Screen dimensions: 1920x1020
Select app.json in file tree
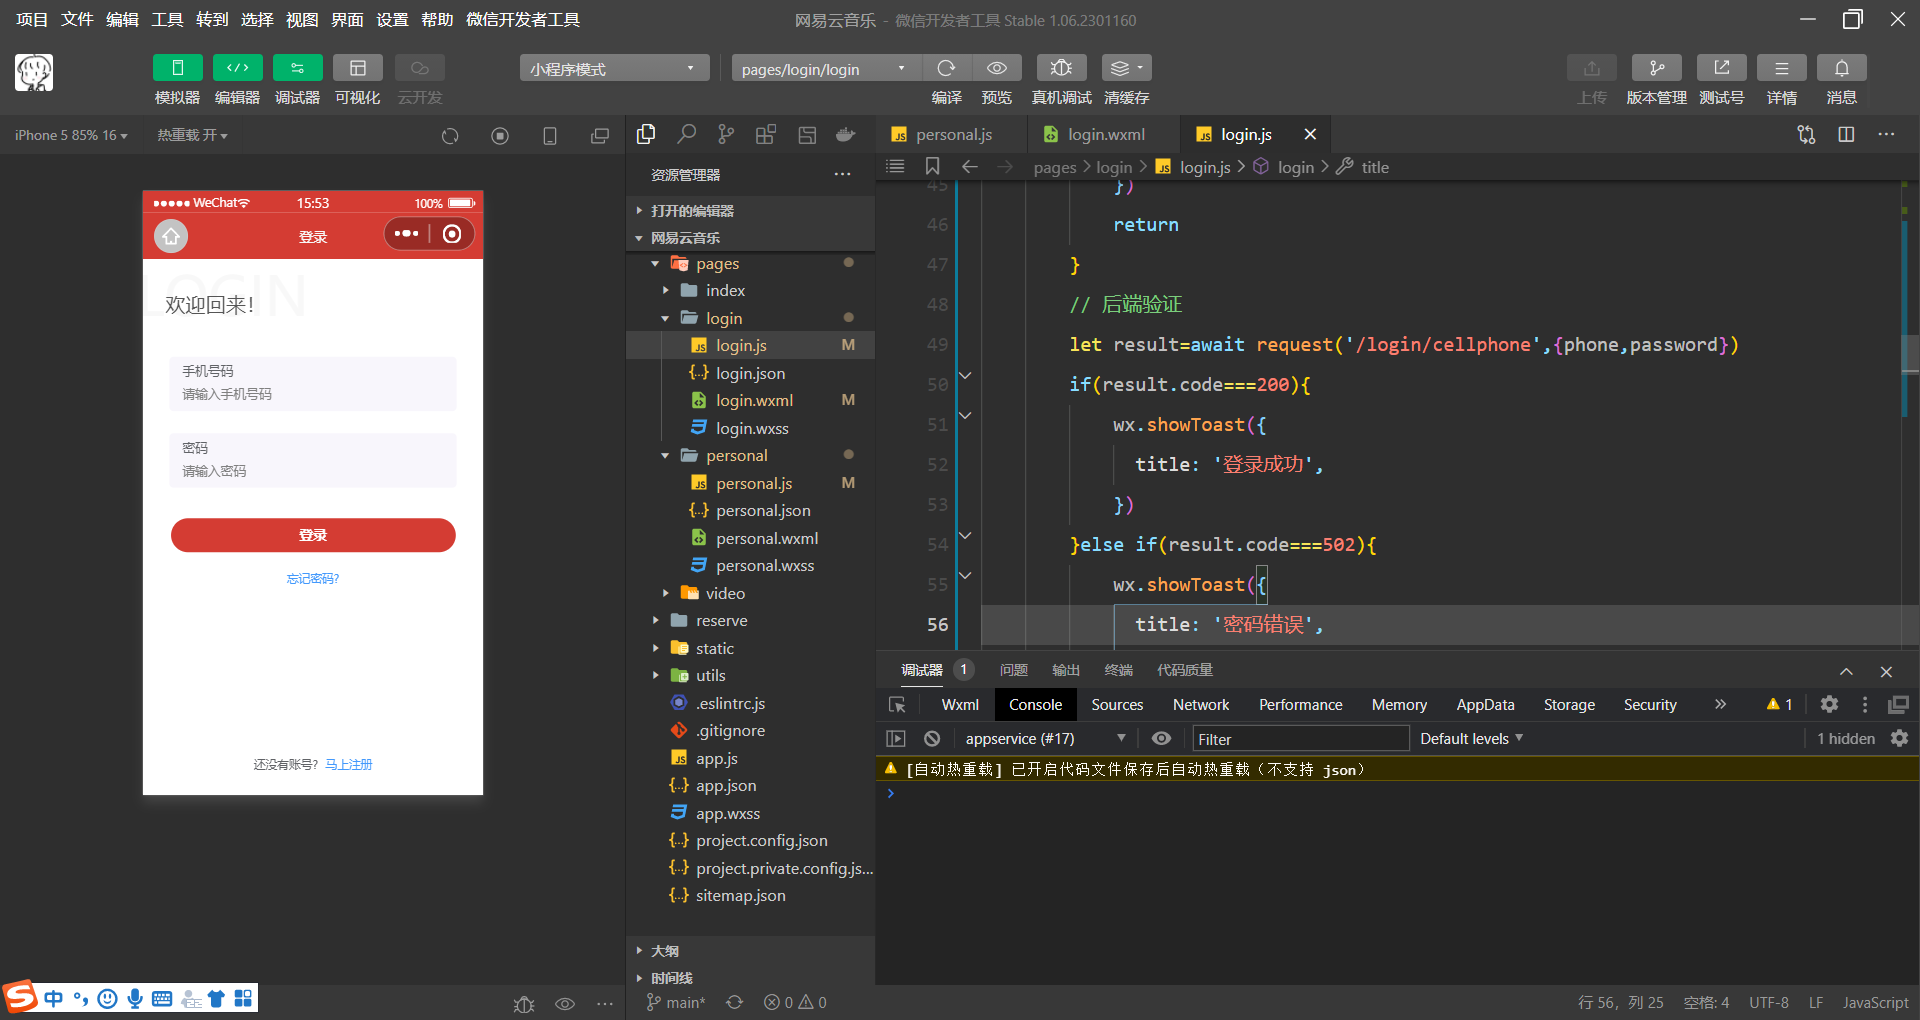pyautogui.click(x=750, y=786)
